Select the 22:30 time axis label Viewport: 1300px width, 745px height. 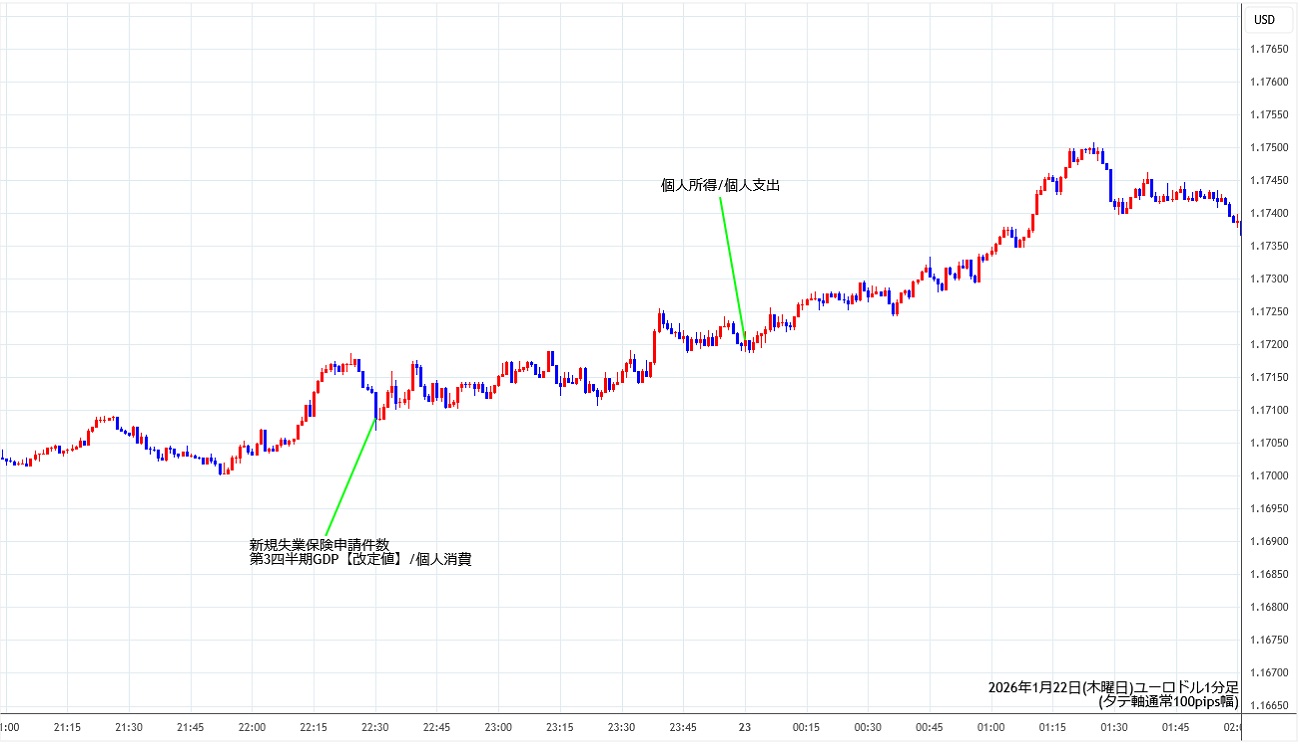[x=375, y=727]
